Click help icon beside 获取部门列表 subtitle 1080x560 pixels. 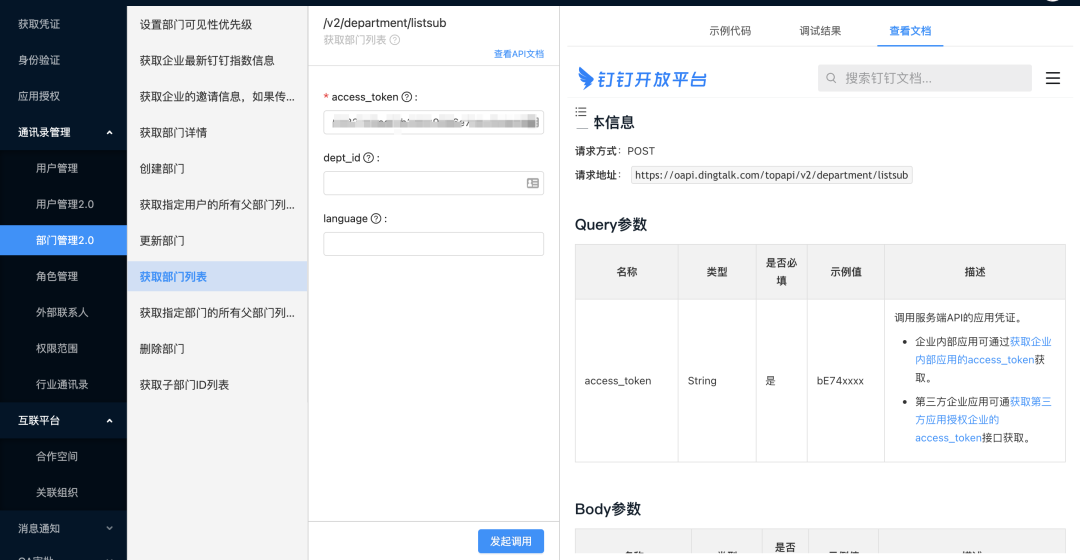[395, 40]
